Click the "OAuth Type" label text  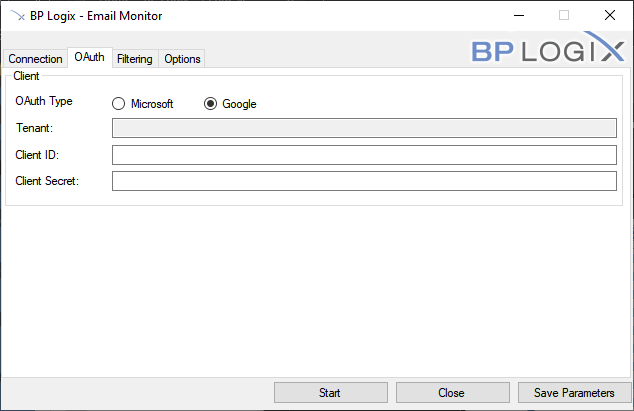pos(44,102)
